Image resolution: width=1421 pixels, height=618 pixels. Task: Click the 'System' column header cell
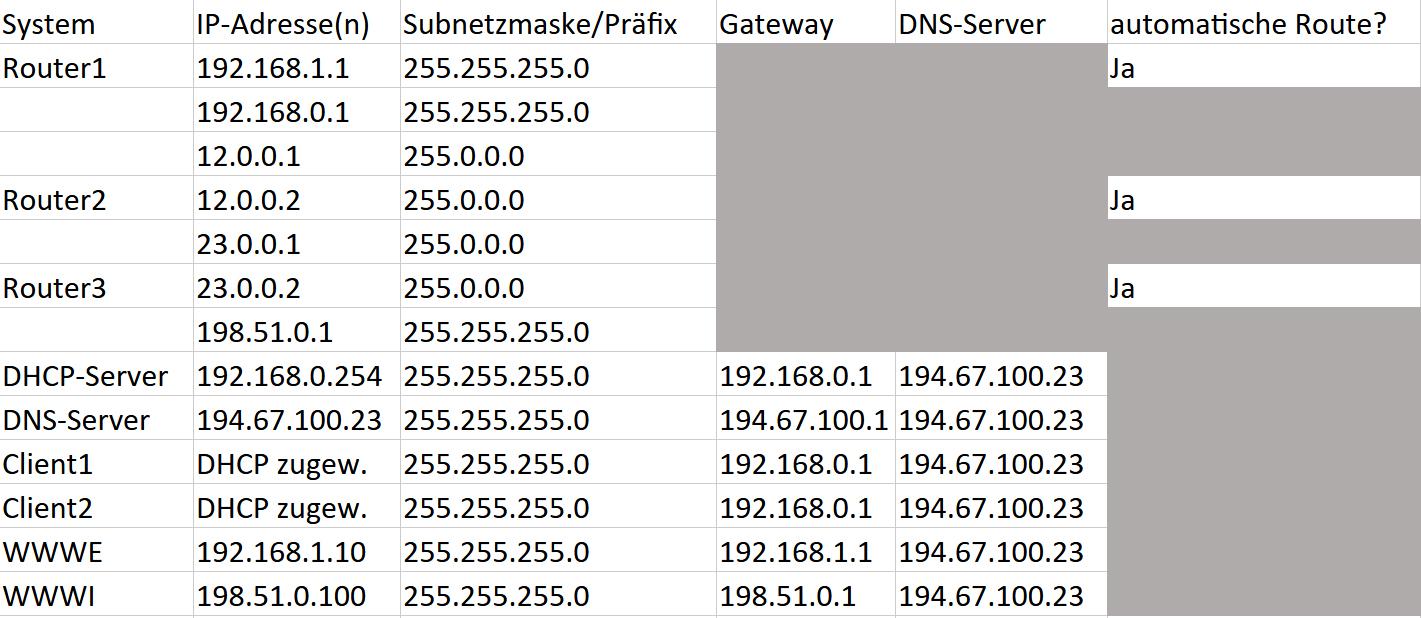coord(97,24)
